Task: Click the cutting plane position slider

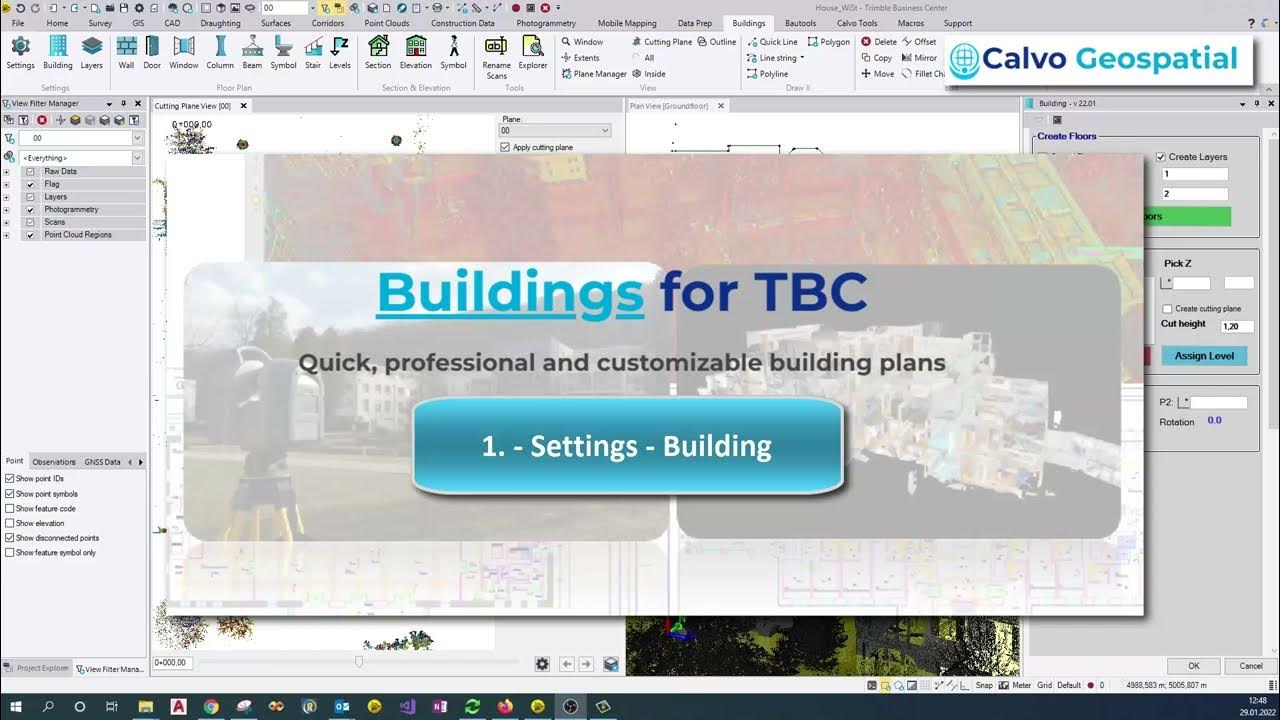Action: [x=359, y=661]
